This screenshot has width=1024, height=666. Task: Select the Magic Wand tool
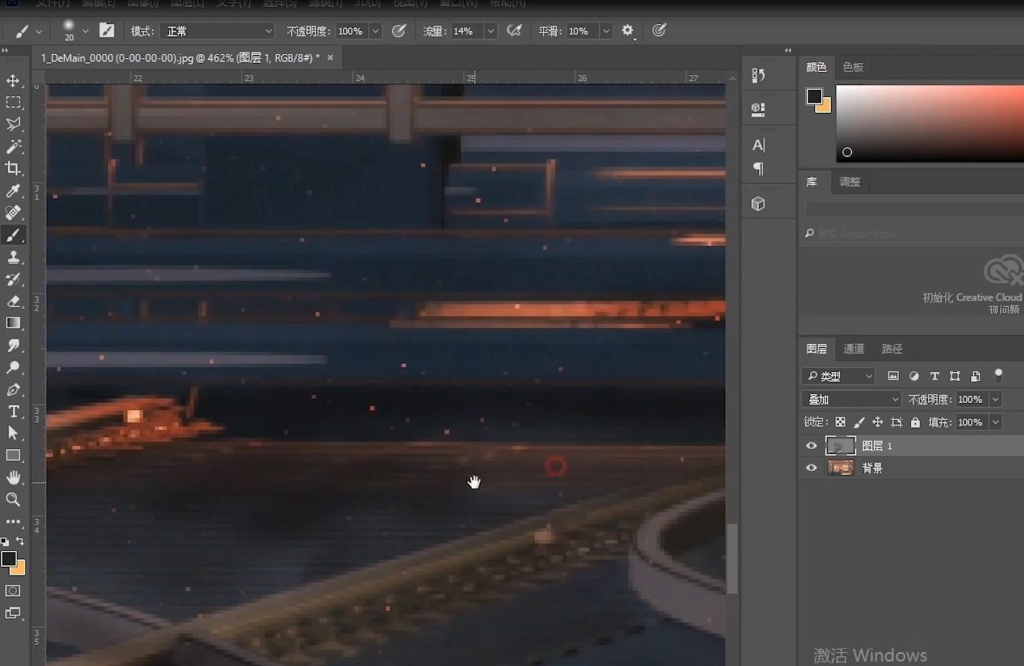tap(13, 146)
